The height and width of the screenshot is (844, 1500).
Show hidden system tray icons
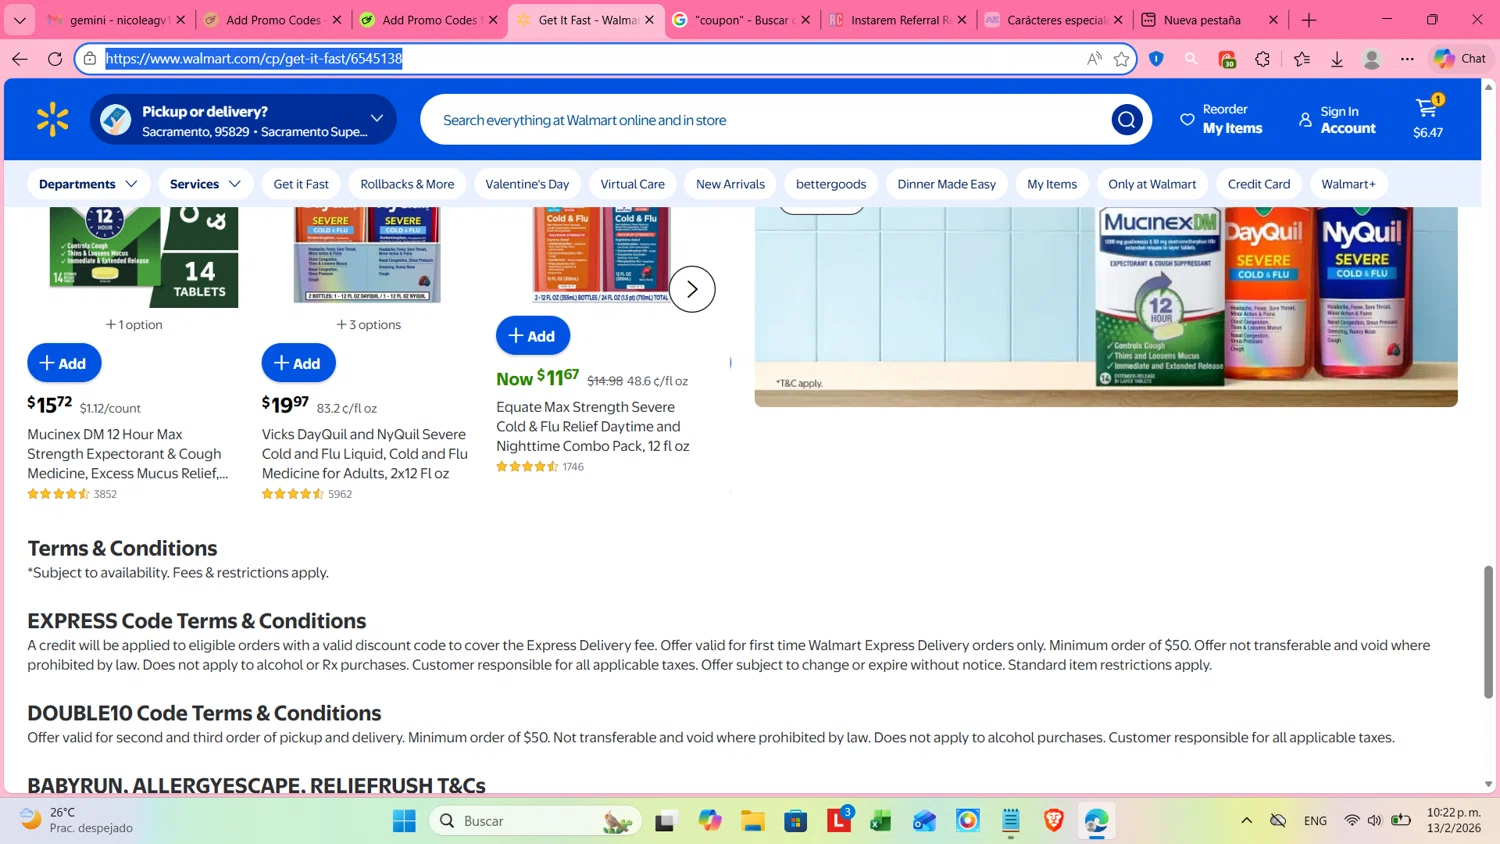point(1246,821)
